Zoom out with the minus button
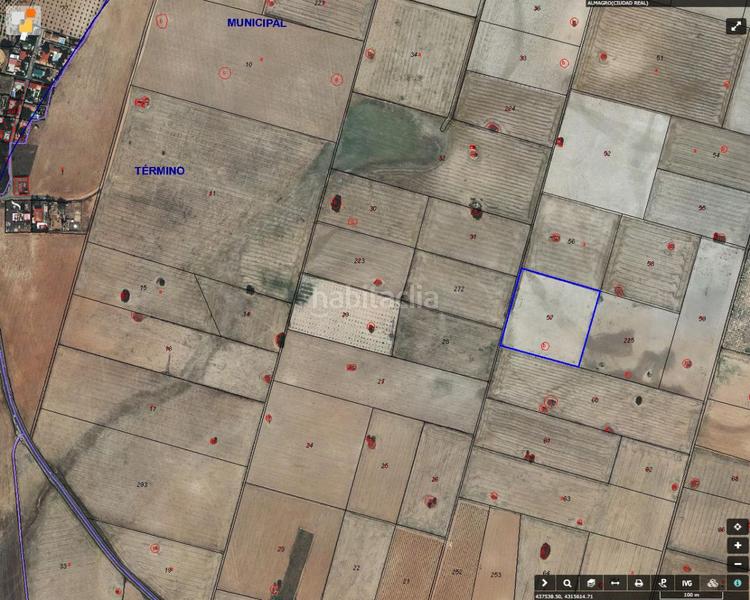 pos(737,563)
